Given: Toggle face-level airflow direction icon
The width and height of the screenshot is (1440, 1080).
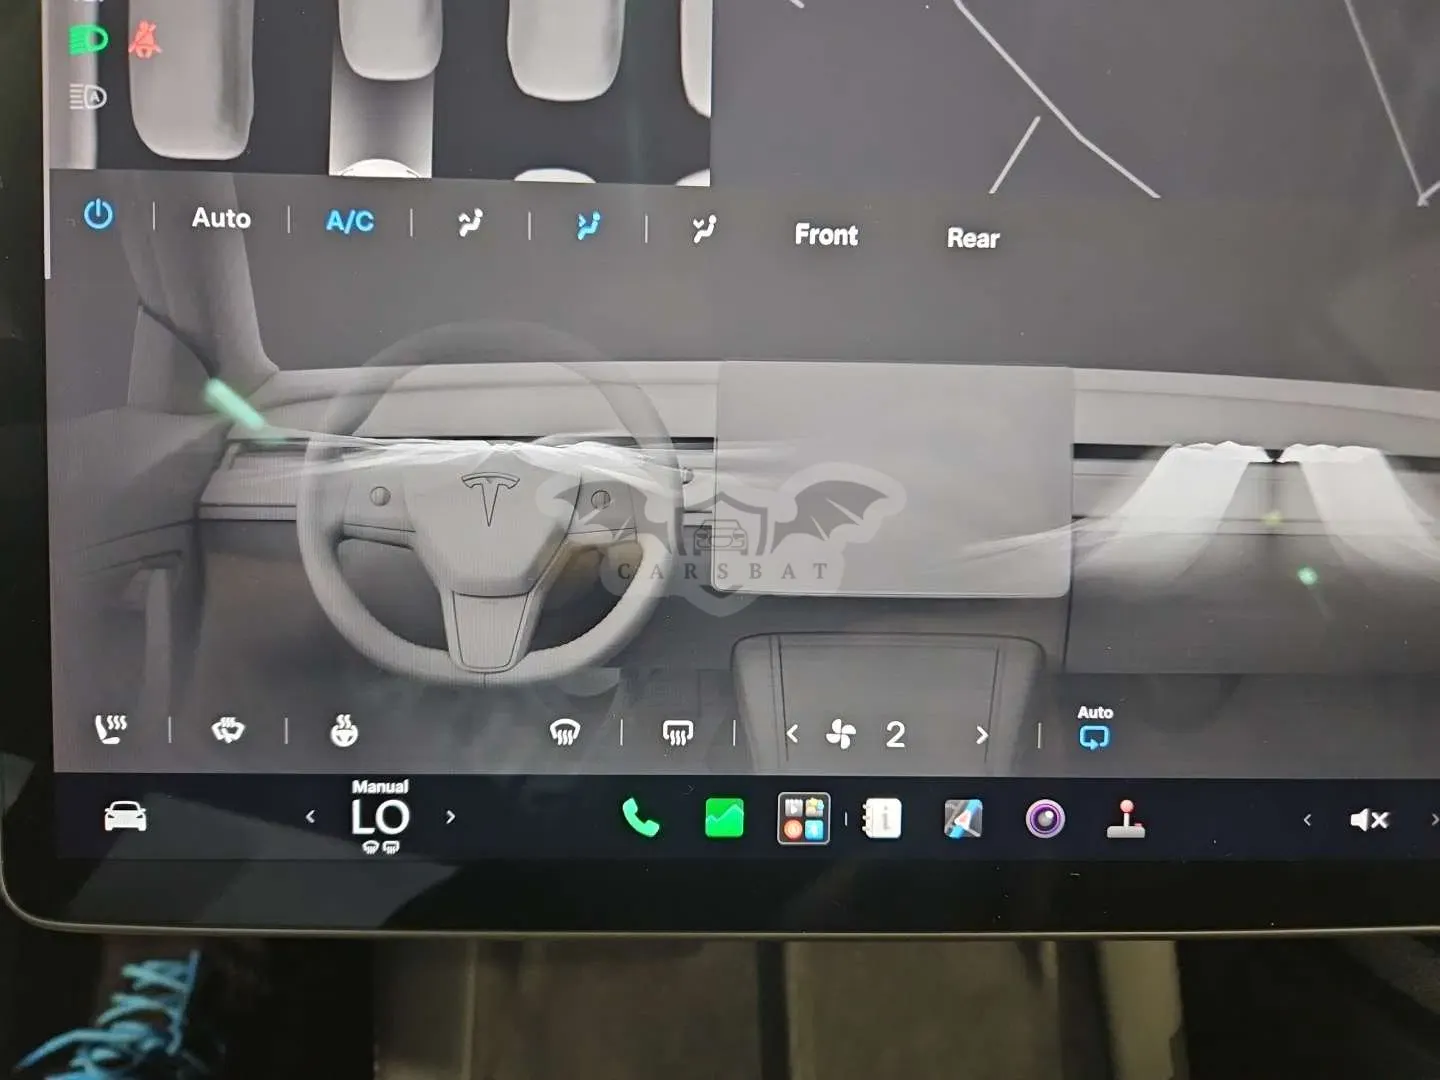Looking at the screenshot, I should click(588, 226).
